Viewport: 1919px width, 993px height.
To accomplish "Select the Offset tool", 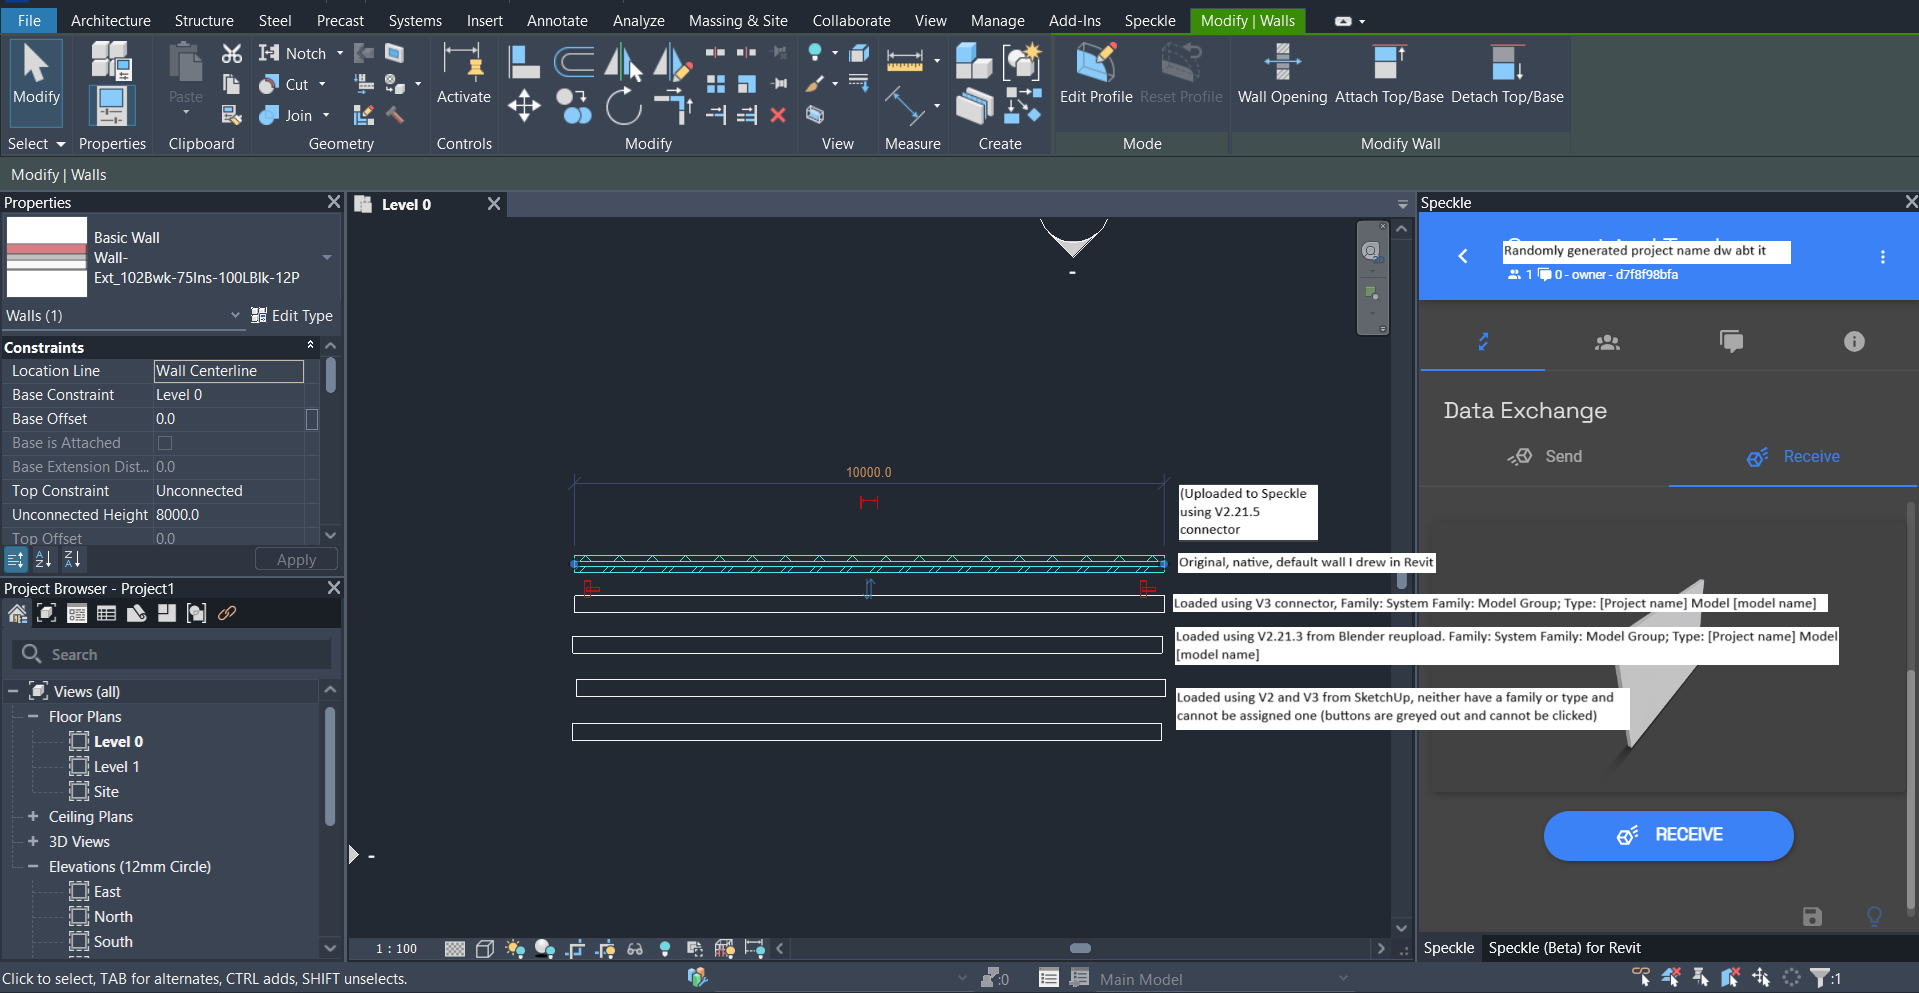I will (x=574, y=62).
